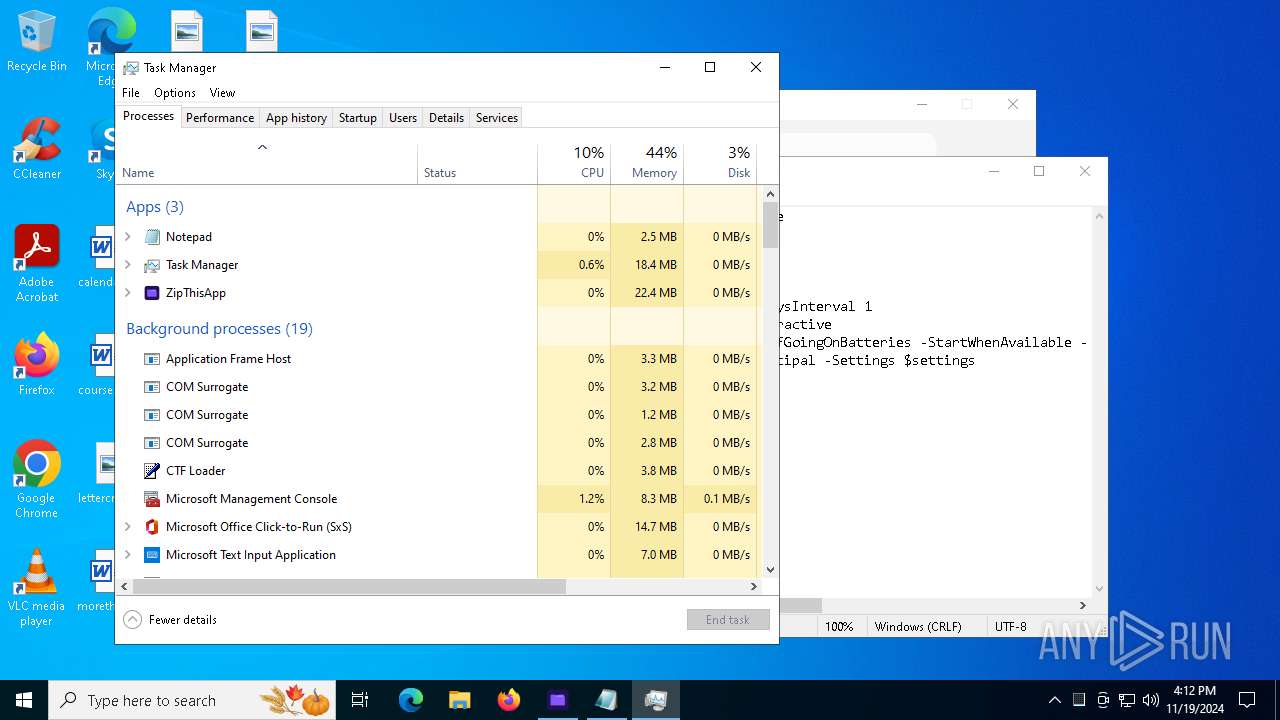
Task: Click Notepad's horizontal scrollbar right arrow
Action: coord(1083,605)
